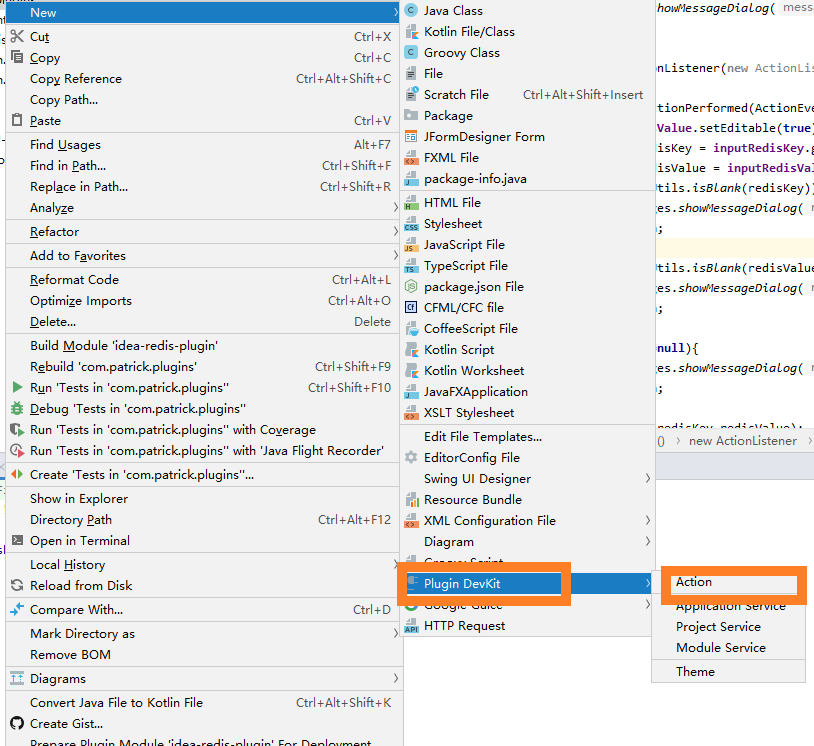This screenshot has height=746, width=814.
Task: Select Paste menu entry
Action: point(202,120)
